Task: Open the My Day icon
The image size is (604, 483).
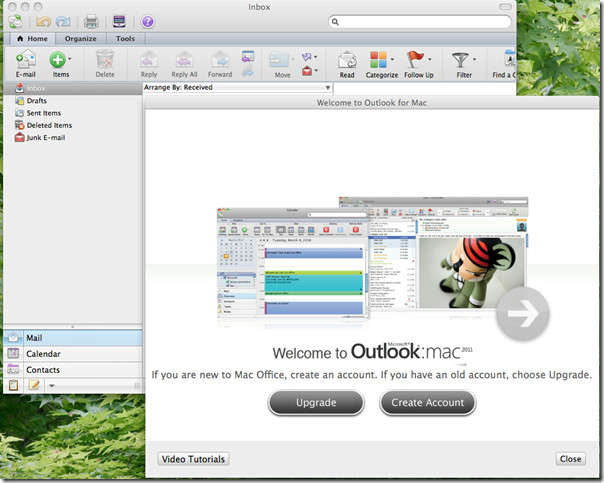Action: 119,21
